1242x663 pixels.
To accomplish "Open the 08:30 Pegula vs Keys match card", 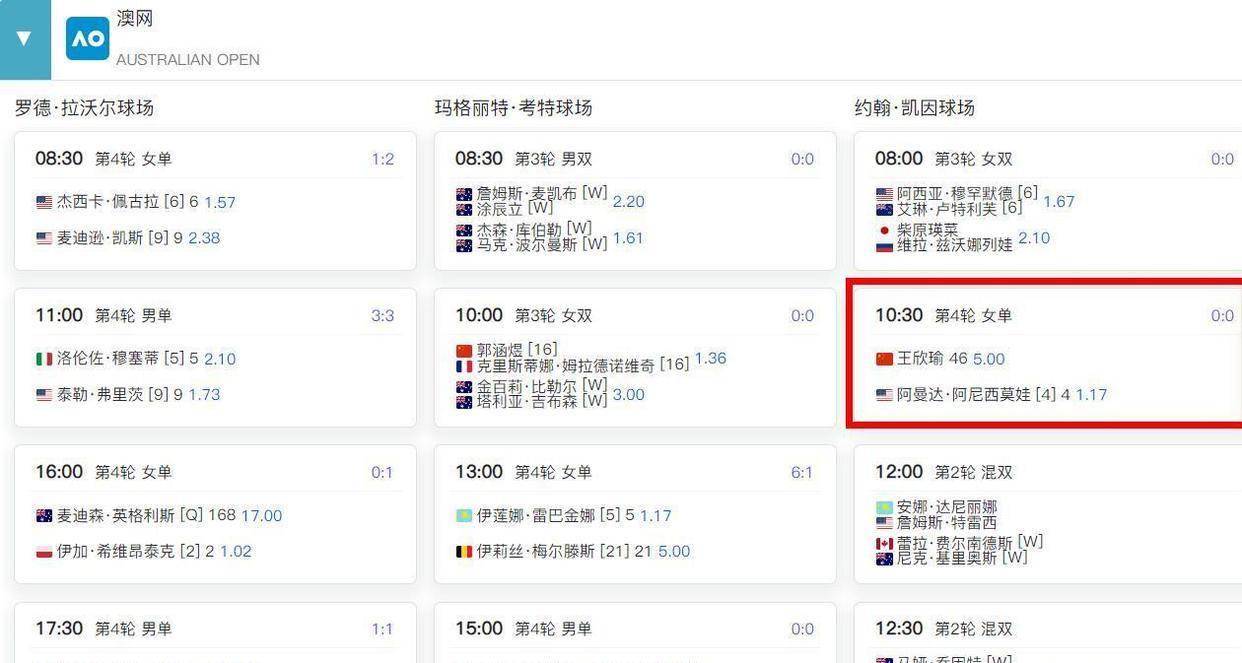I will point(215,200).
